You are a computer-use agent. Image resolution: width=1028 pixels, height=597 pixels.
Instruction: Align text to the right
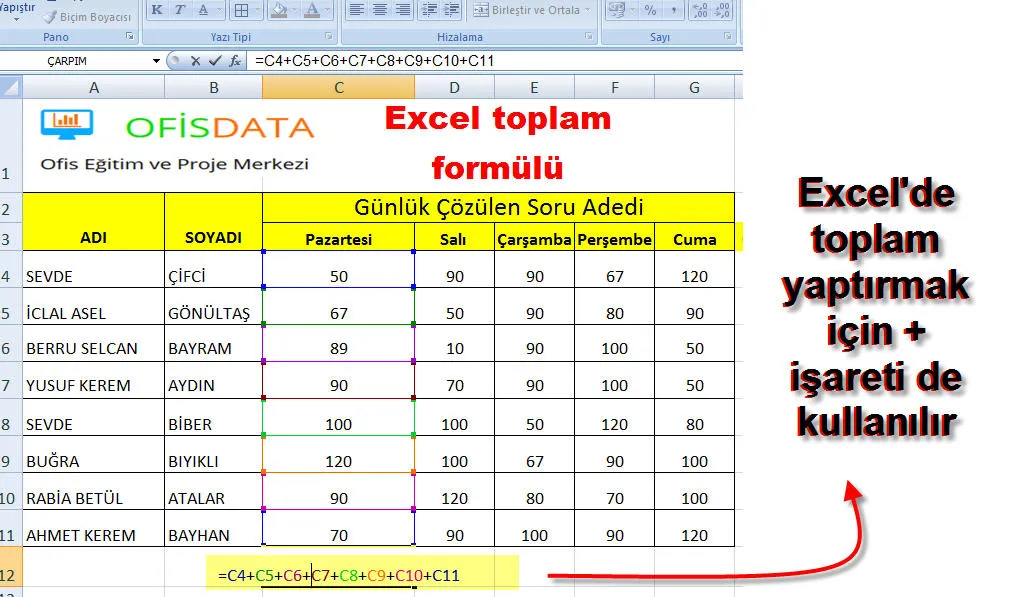403,11
